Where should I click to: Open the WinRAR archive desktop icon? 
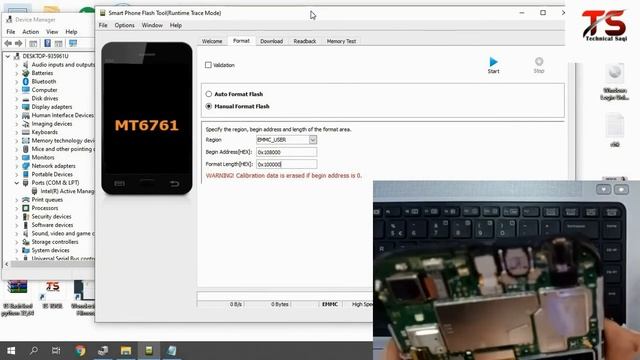pos(17,287)
